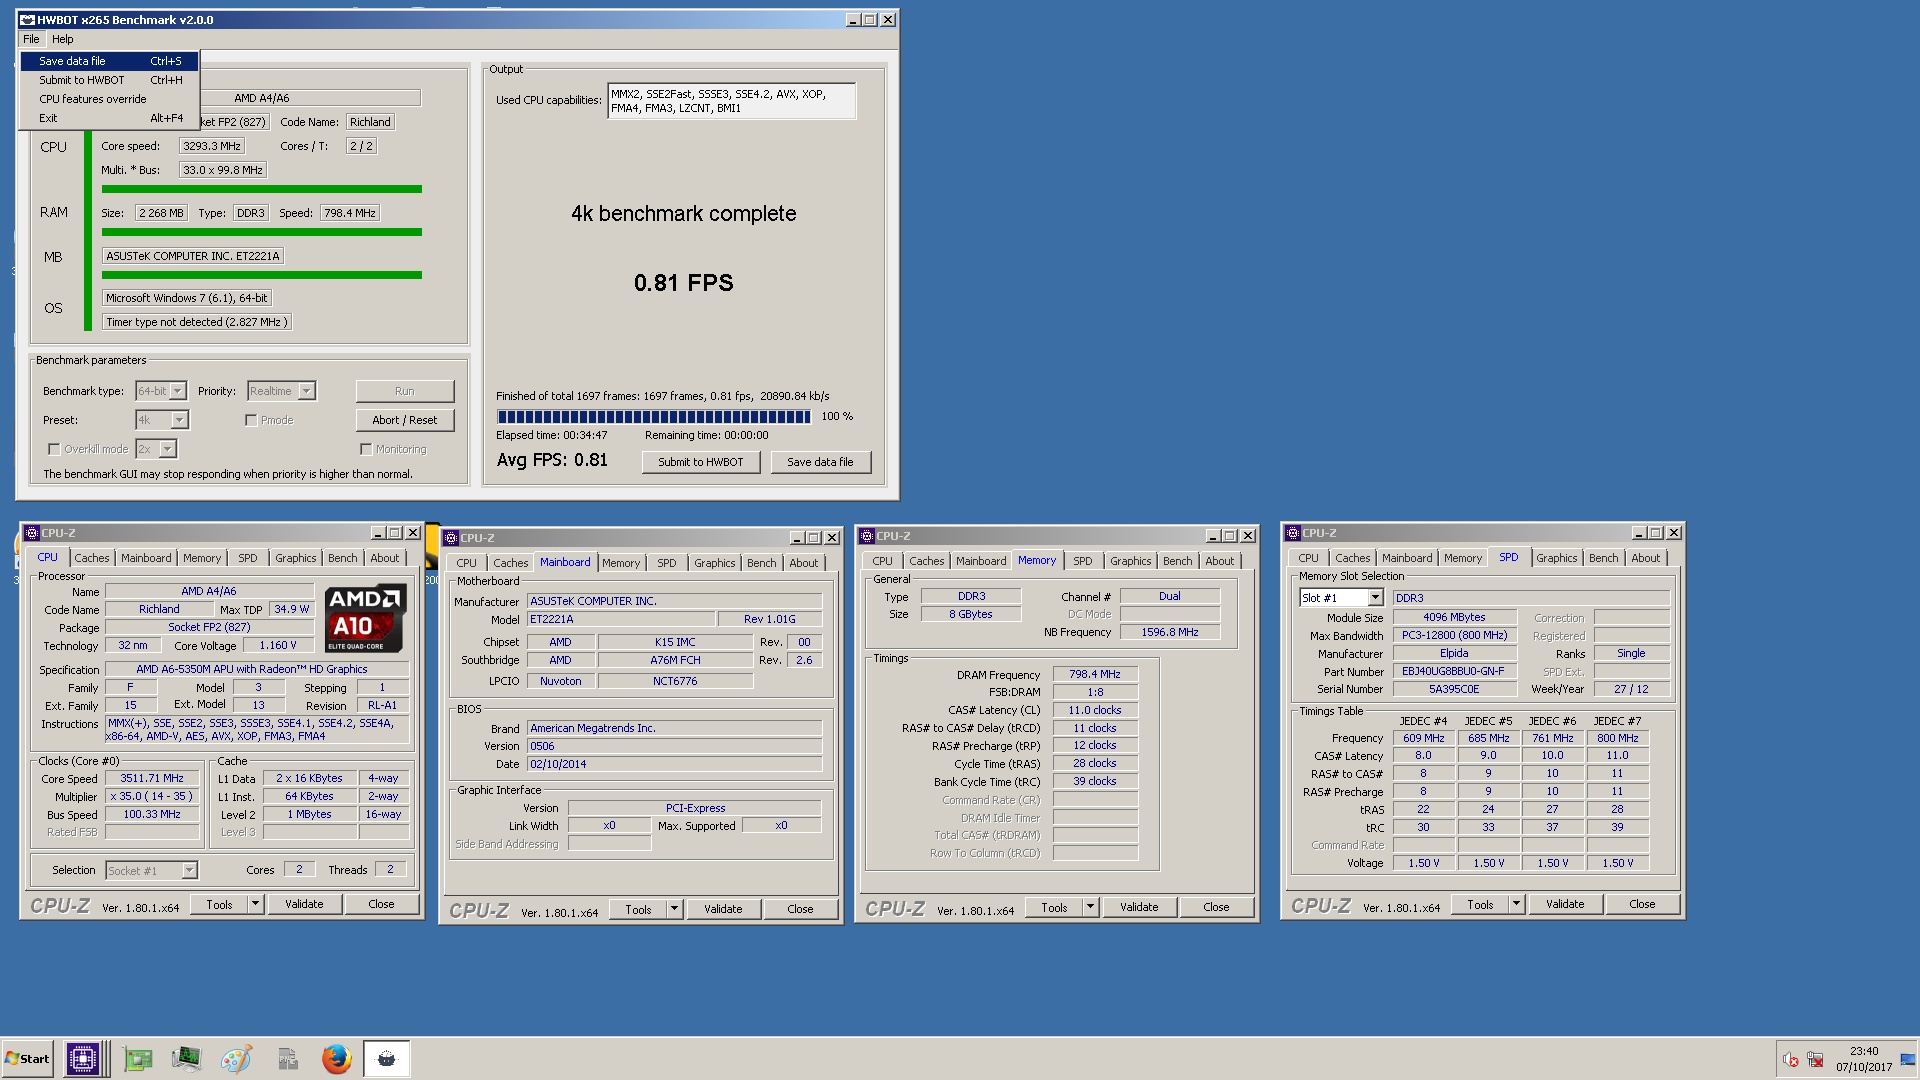This screenshot has height=1080, width=1920.
Task: Click the Part Number EBJ40UG8BBU0-GN-F field
Action: coord(1453,671)
